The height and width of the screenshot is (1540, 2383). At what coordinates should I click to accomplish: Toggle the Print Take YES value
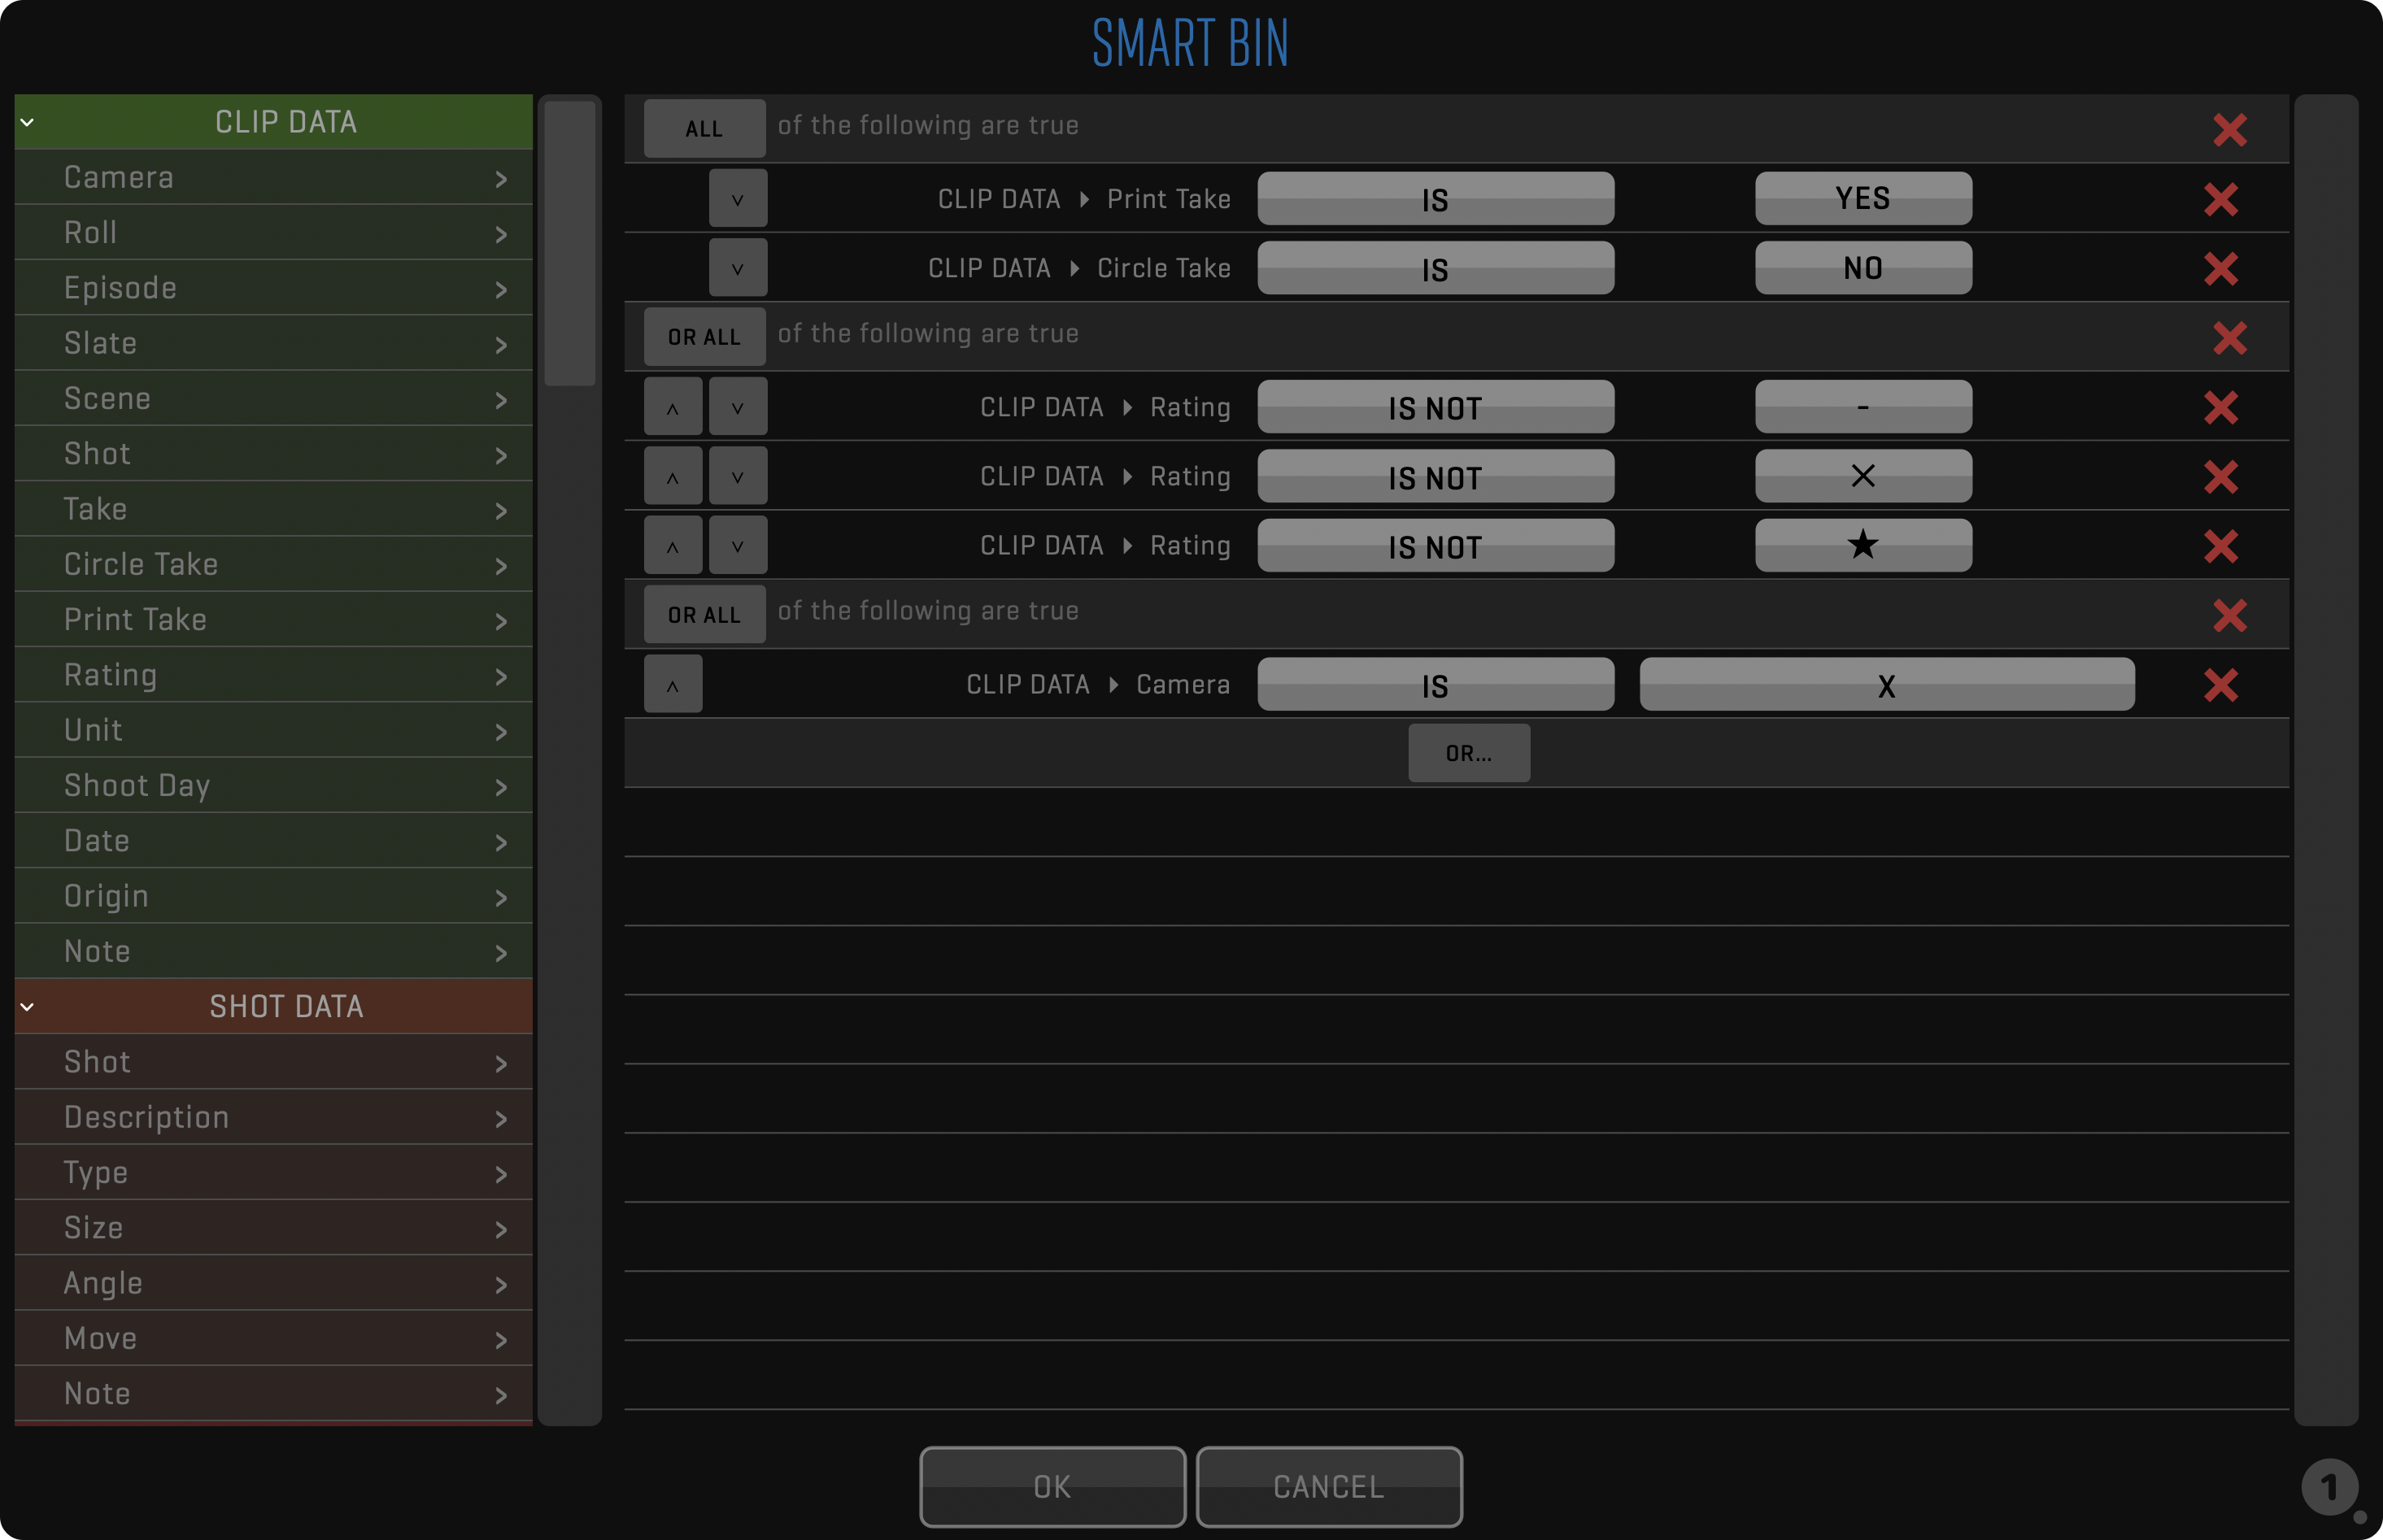pyautogui.click(x=1862, y=199)
